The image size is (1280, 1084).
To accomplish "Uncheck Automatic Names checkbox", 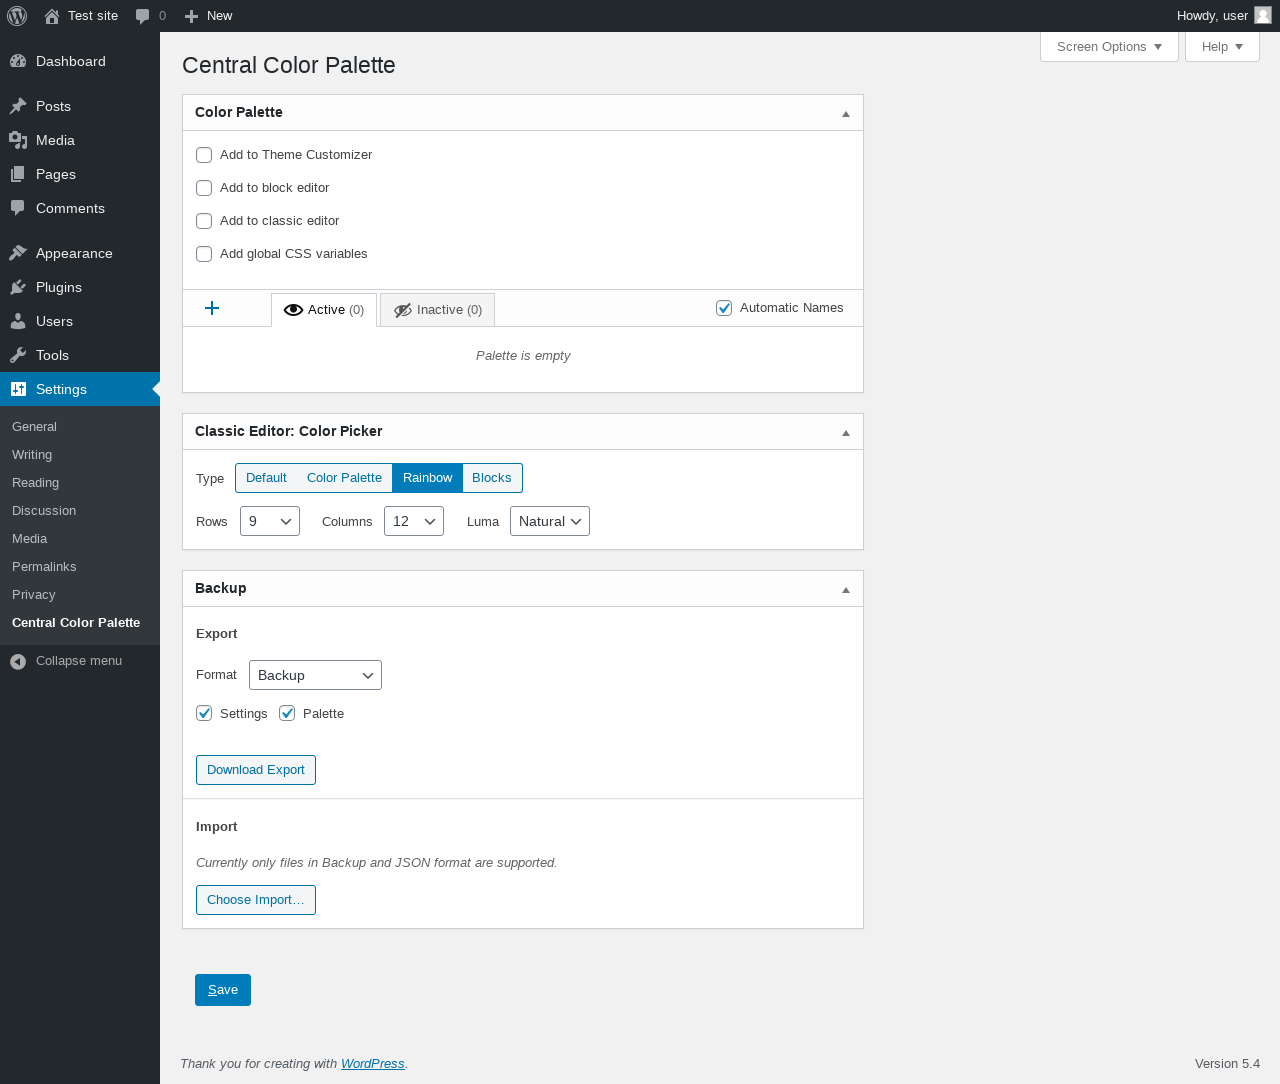I will 724,308.
